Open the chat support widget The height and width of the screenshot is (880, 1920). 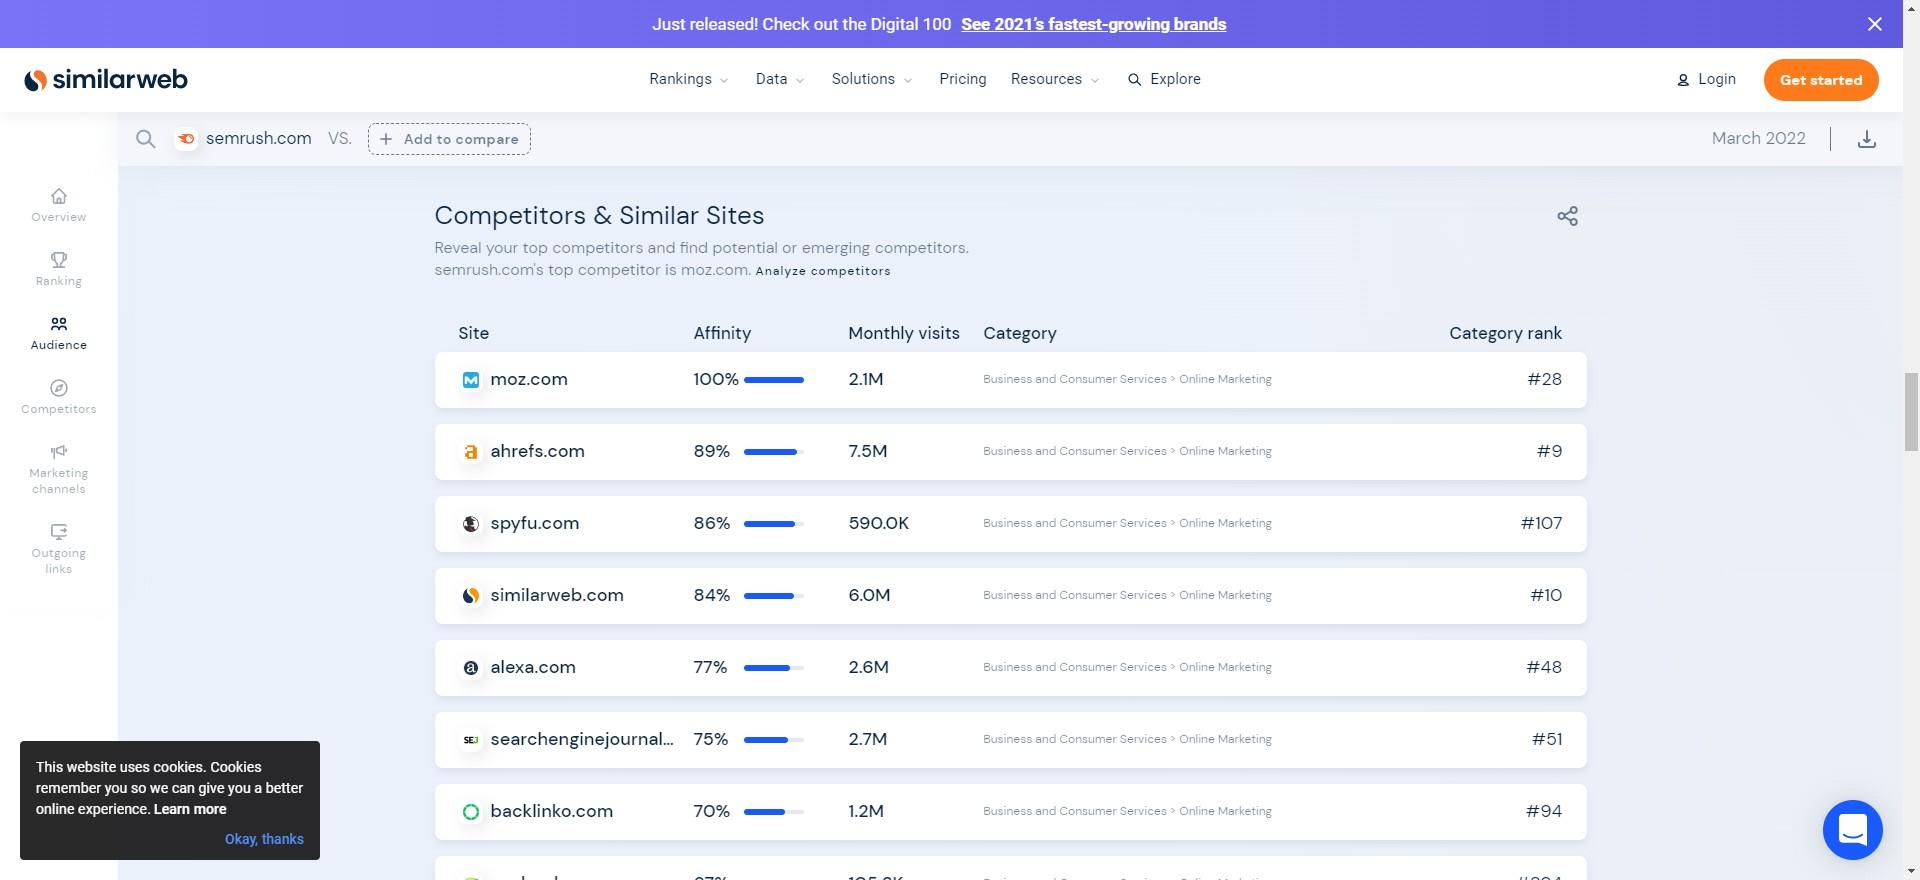[1852, 829]
